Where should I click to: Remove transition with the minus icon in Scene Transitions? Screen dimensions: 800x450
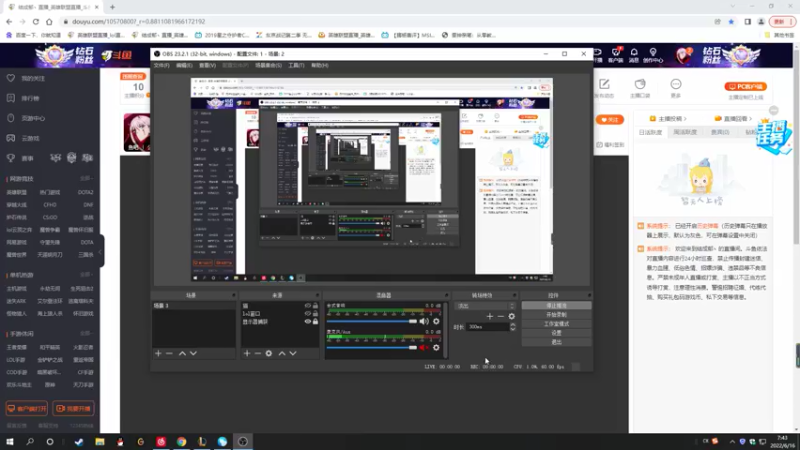(501, 316)
